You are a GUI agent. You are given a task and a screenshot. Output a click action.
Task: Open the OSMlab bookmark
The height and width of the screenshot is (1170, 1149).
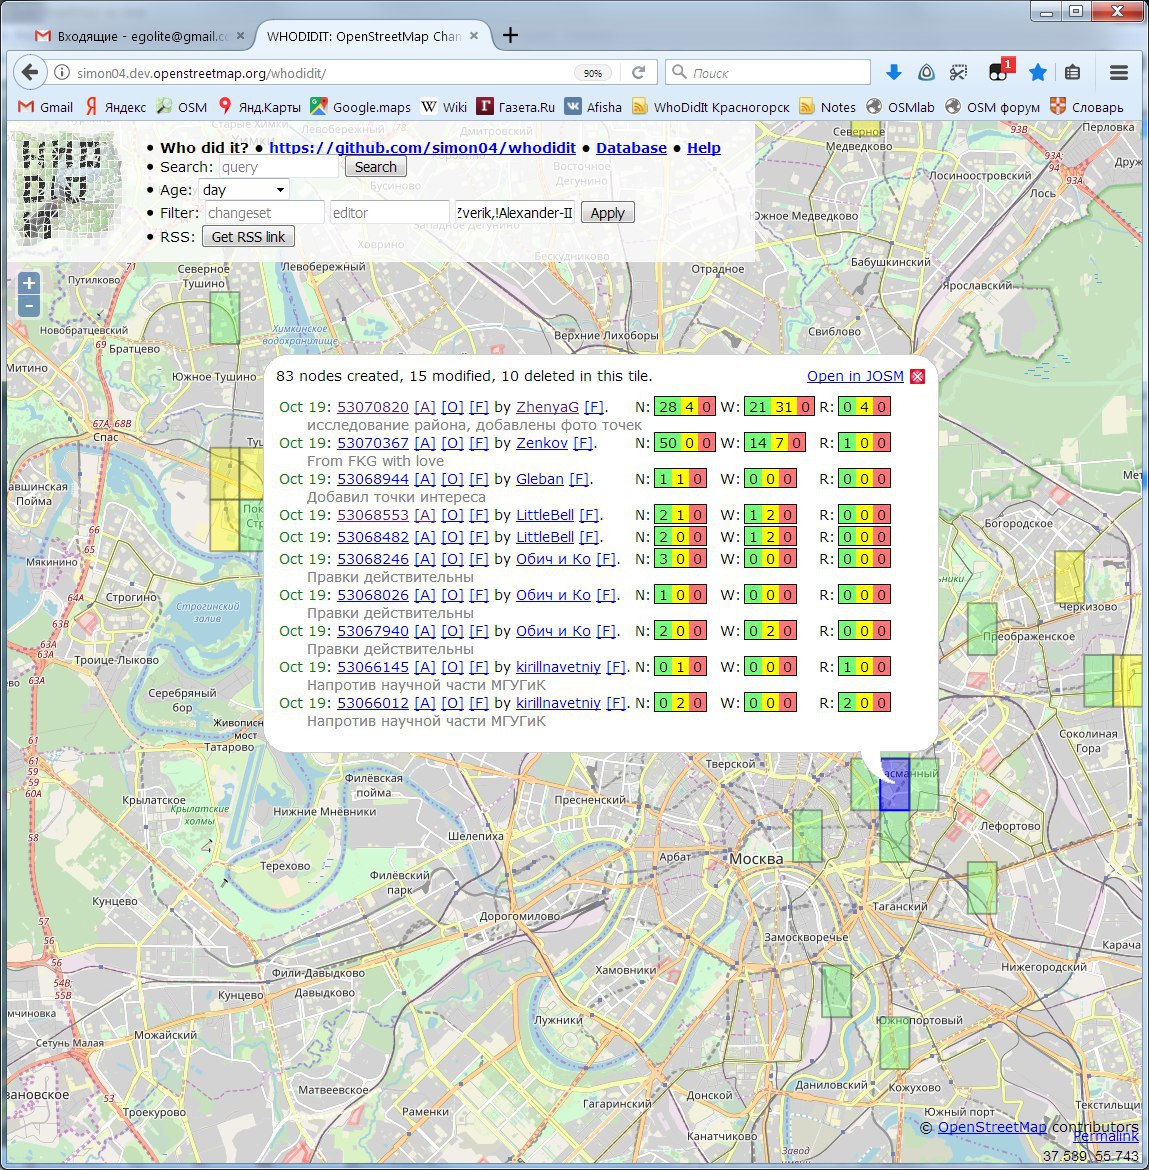coord(900,107)
